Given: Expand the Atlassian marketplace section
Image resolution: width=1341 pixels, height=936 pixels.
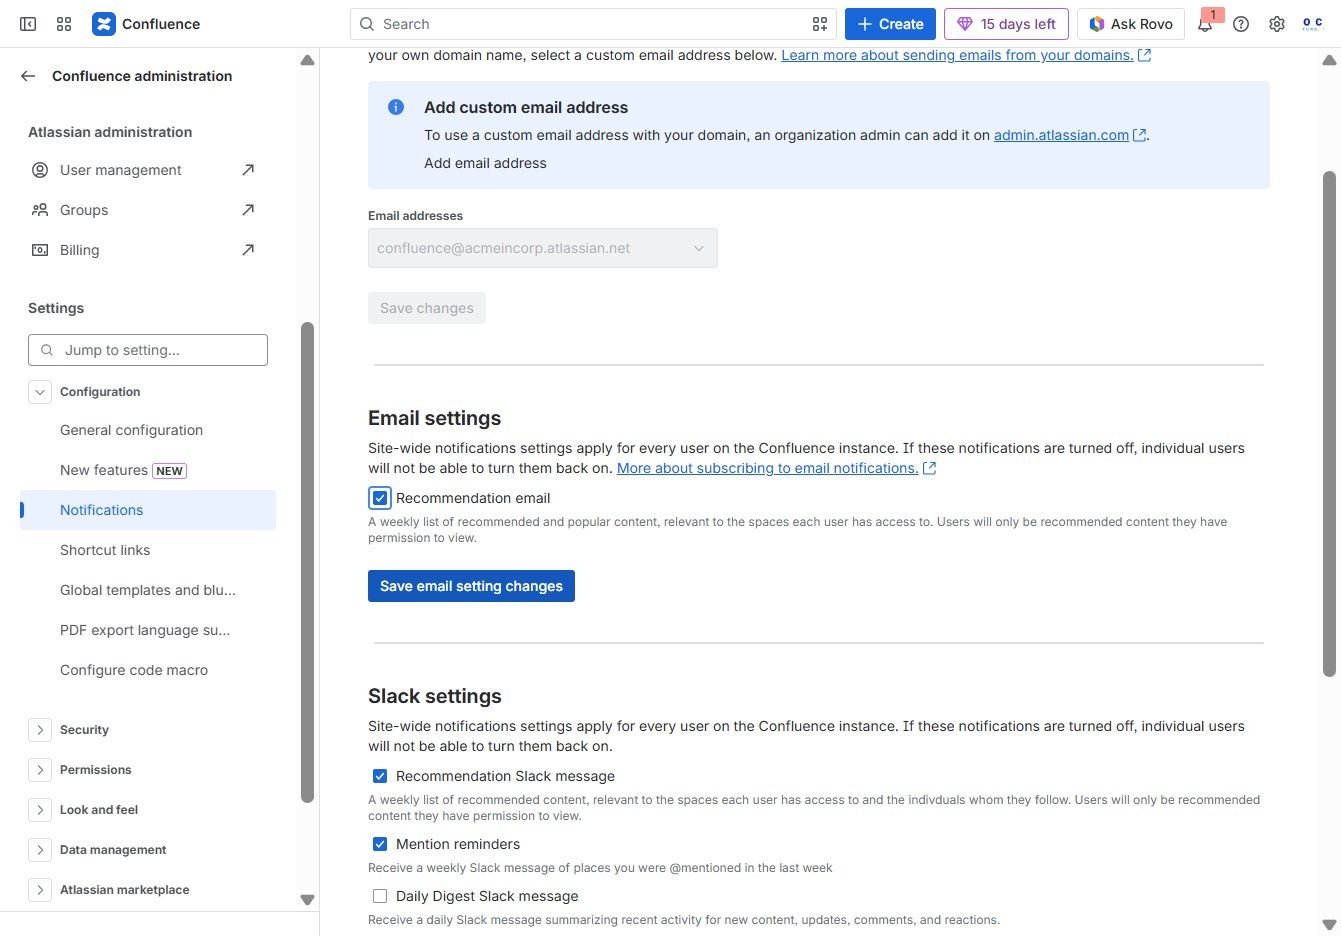Looking at the screenshot, I should 40,890.
